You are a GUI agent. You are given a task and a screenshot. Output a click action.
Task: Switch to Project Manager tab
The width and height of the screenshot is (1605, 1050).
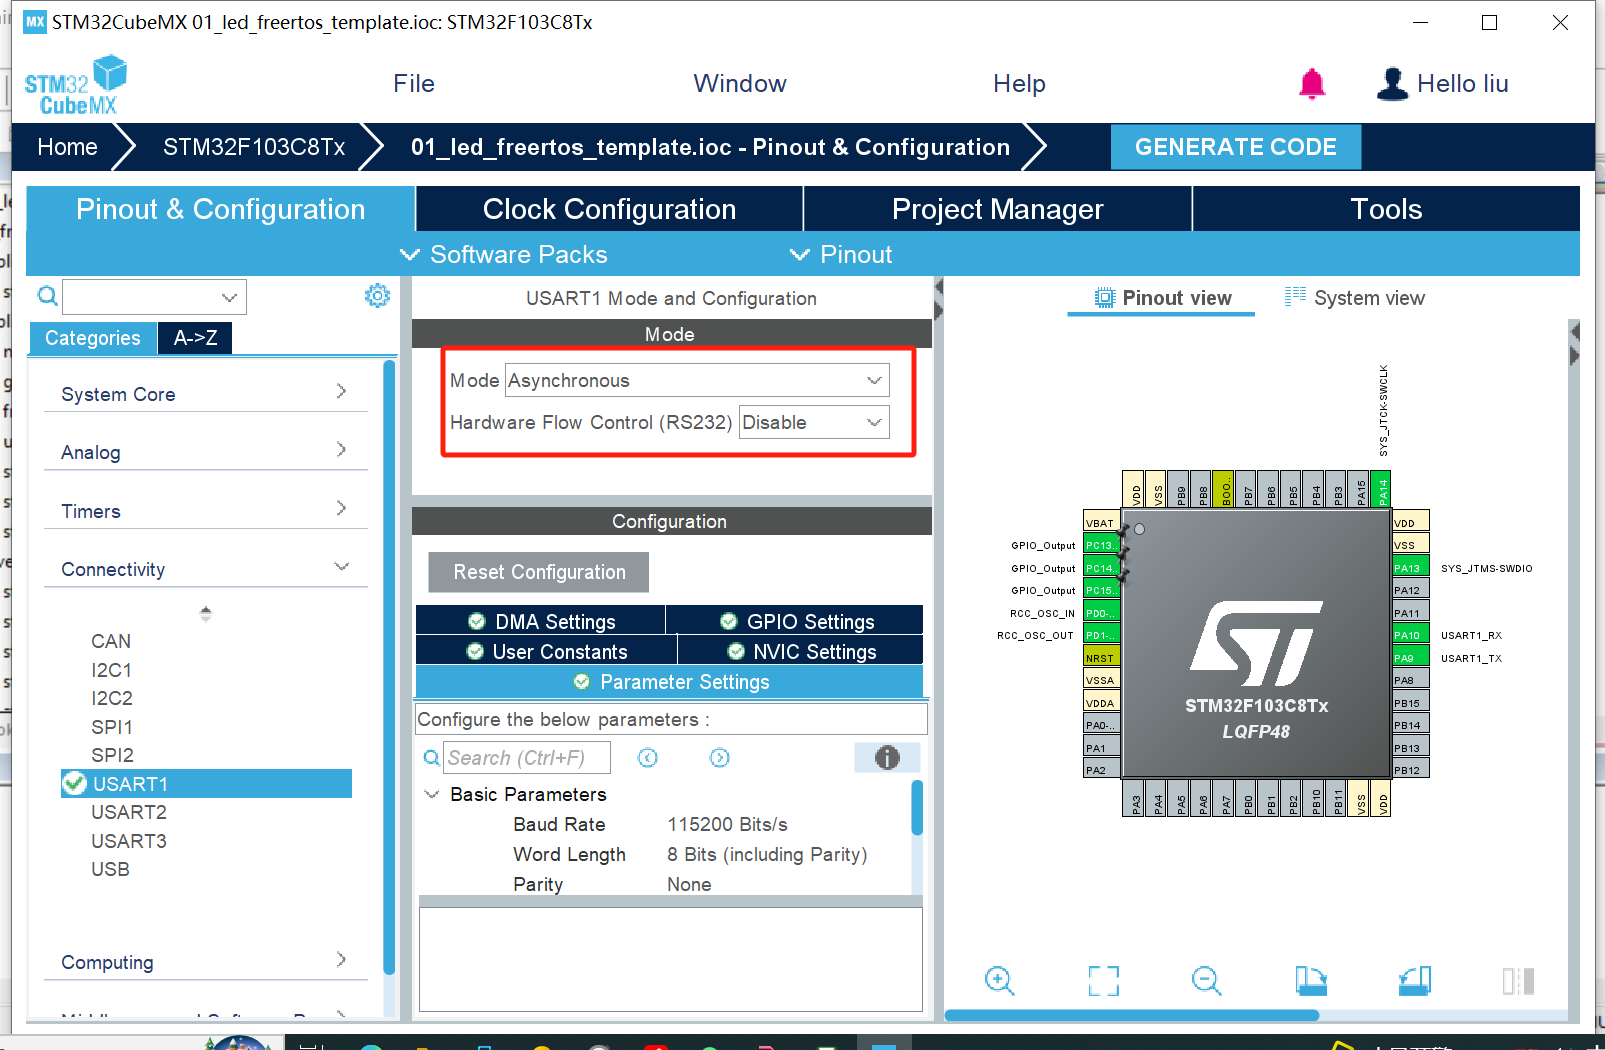click(997, 209)
